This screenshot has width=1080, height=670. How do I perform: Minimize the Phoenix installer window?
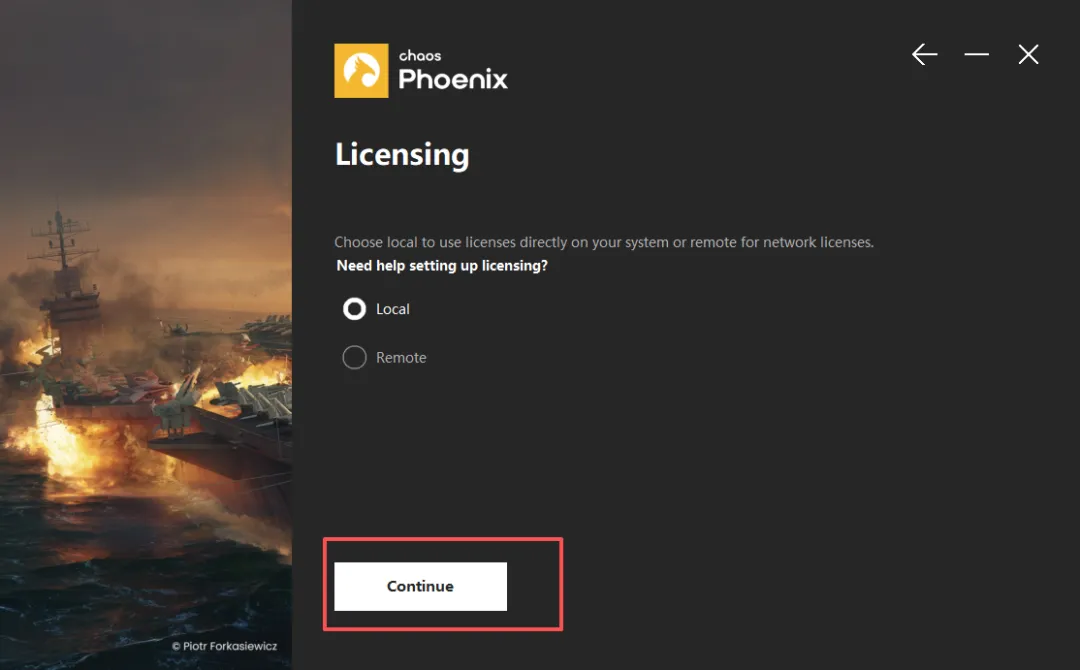pos(976,54)
